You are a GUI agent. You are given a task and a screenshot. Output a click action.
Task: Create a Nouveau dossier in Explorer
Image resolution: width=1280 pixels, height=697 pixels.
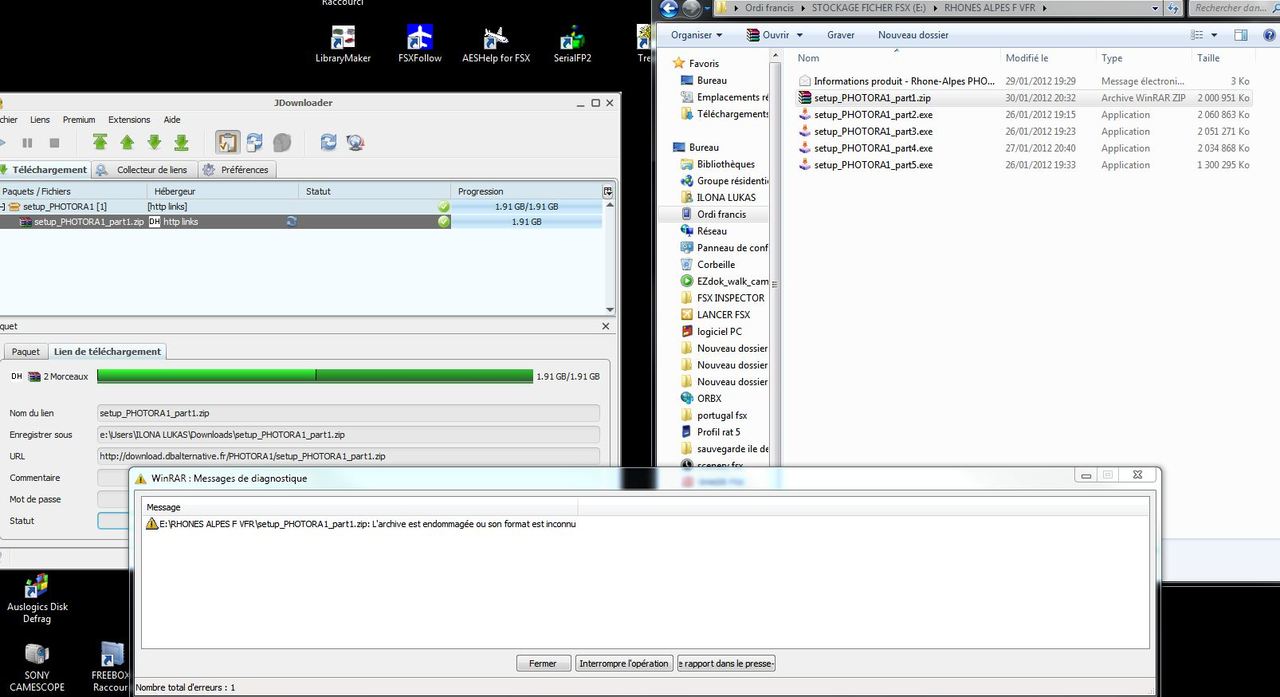[x=913, y=35]
